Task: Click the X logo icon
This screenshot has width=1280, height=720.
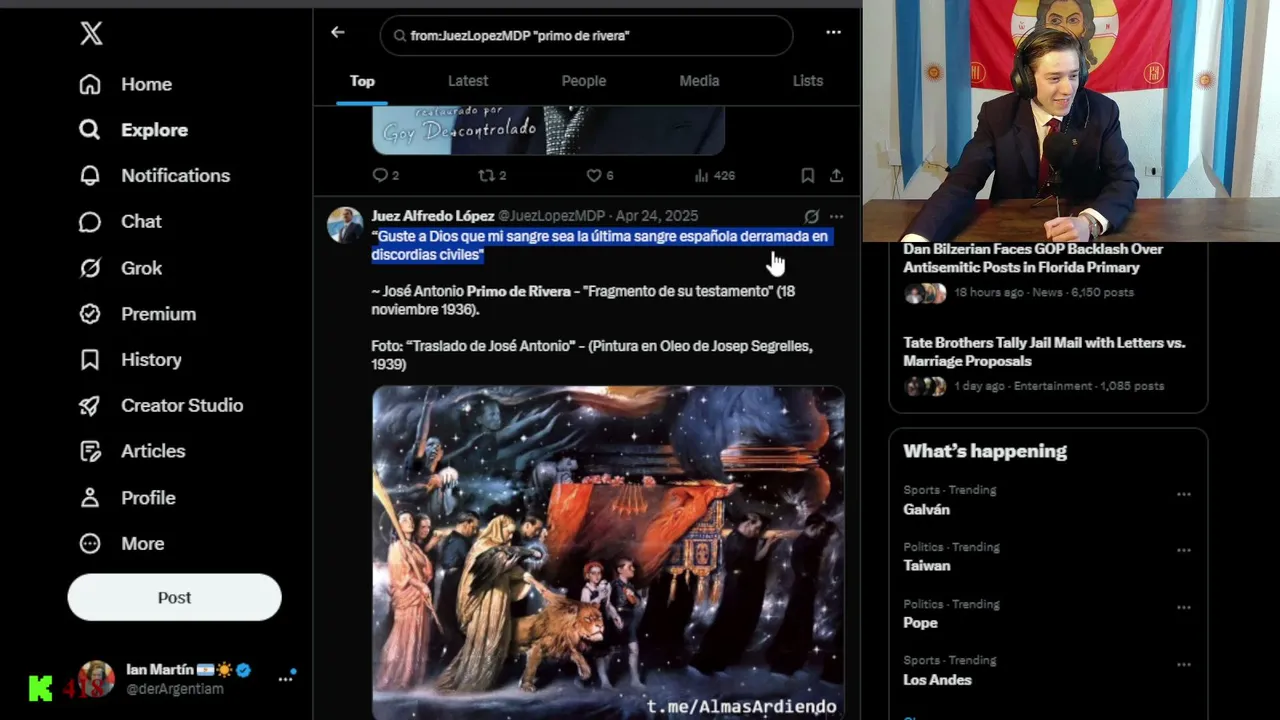Action: pos(91,34)
